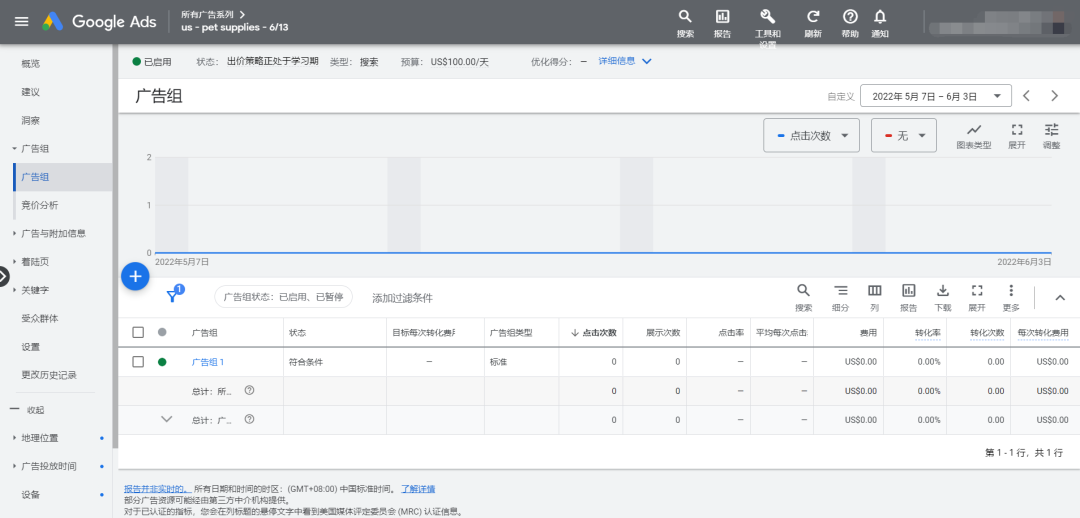
Task: Open the hamburger main menu
Action: (21, 22)
